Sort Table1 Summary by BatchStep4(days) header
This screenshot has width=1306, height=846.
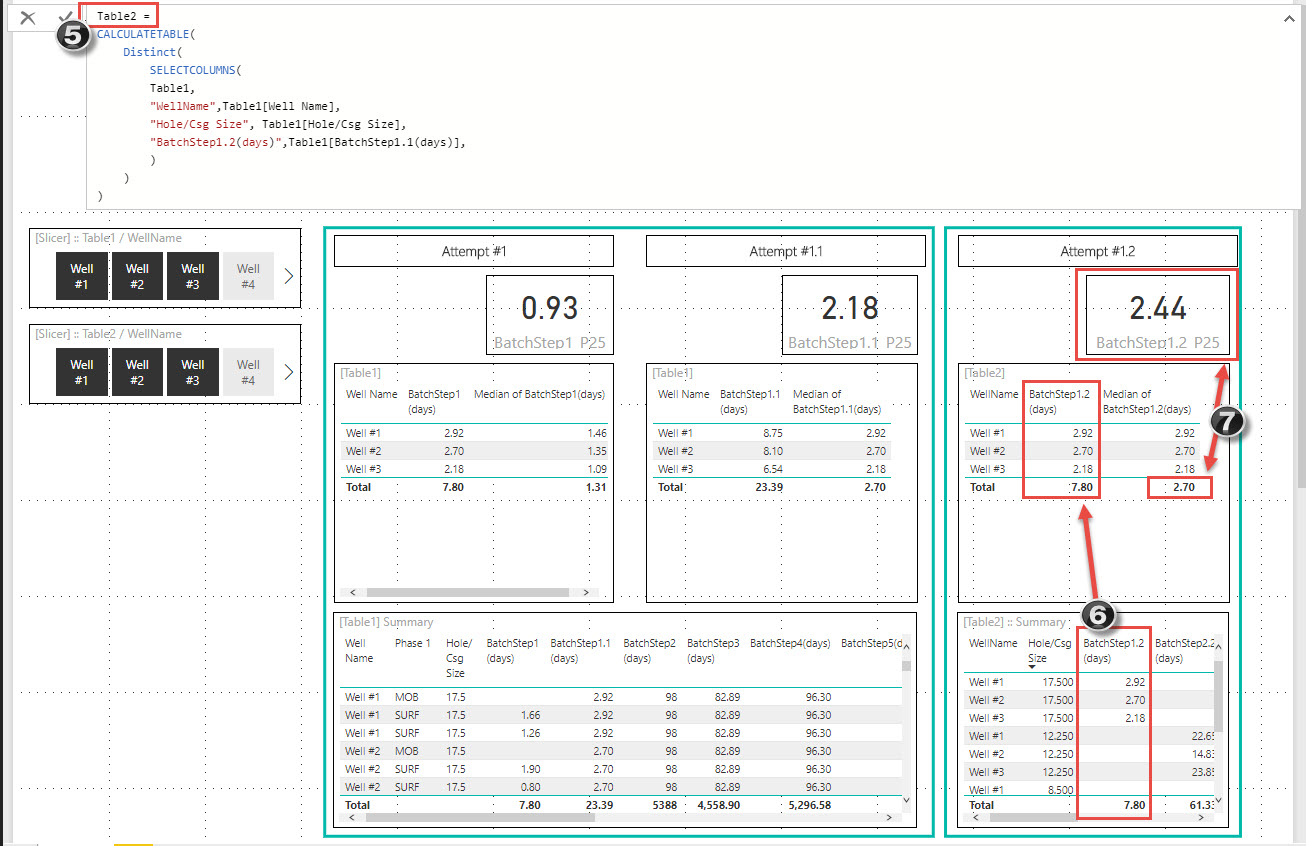(790, 643)
